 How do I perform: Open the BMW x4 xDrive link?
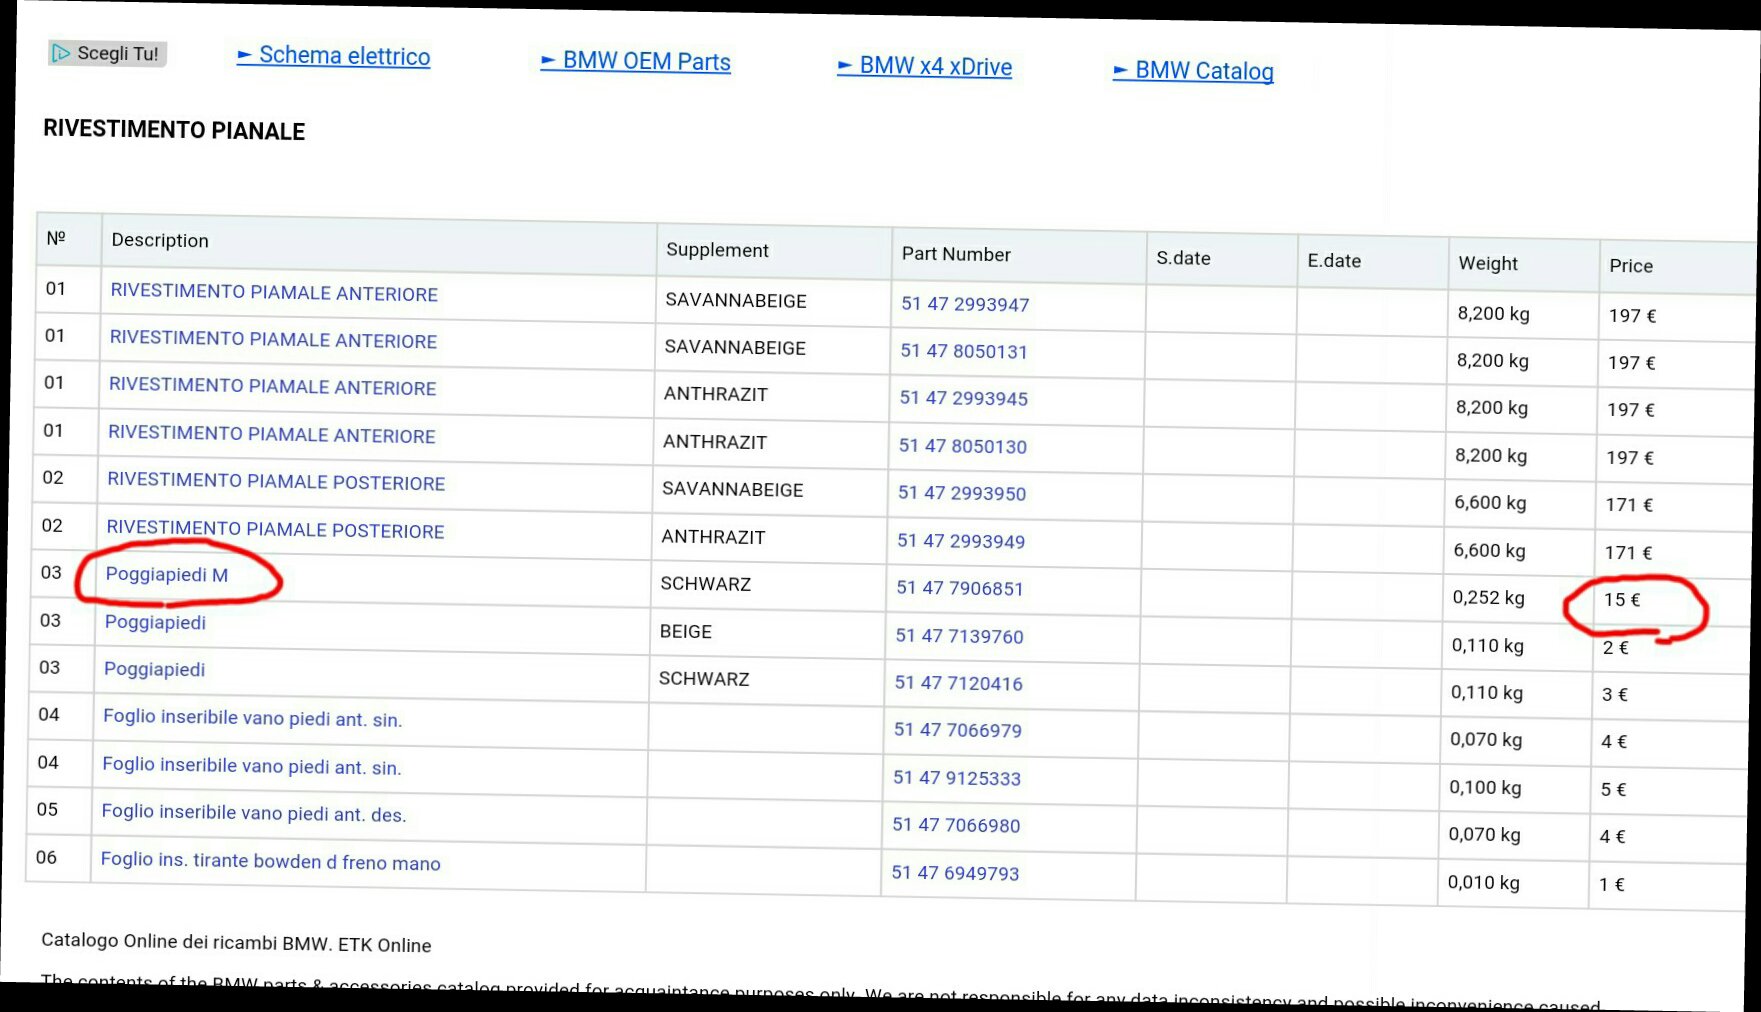[925, 67]
